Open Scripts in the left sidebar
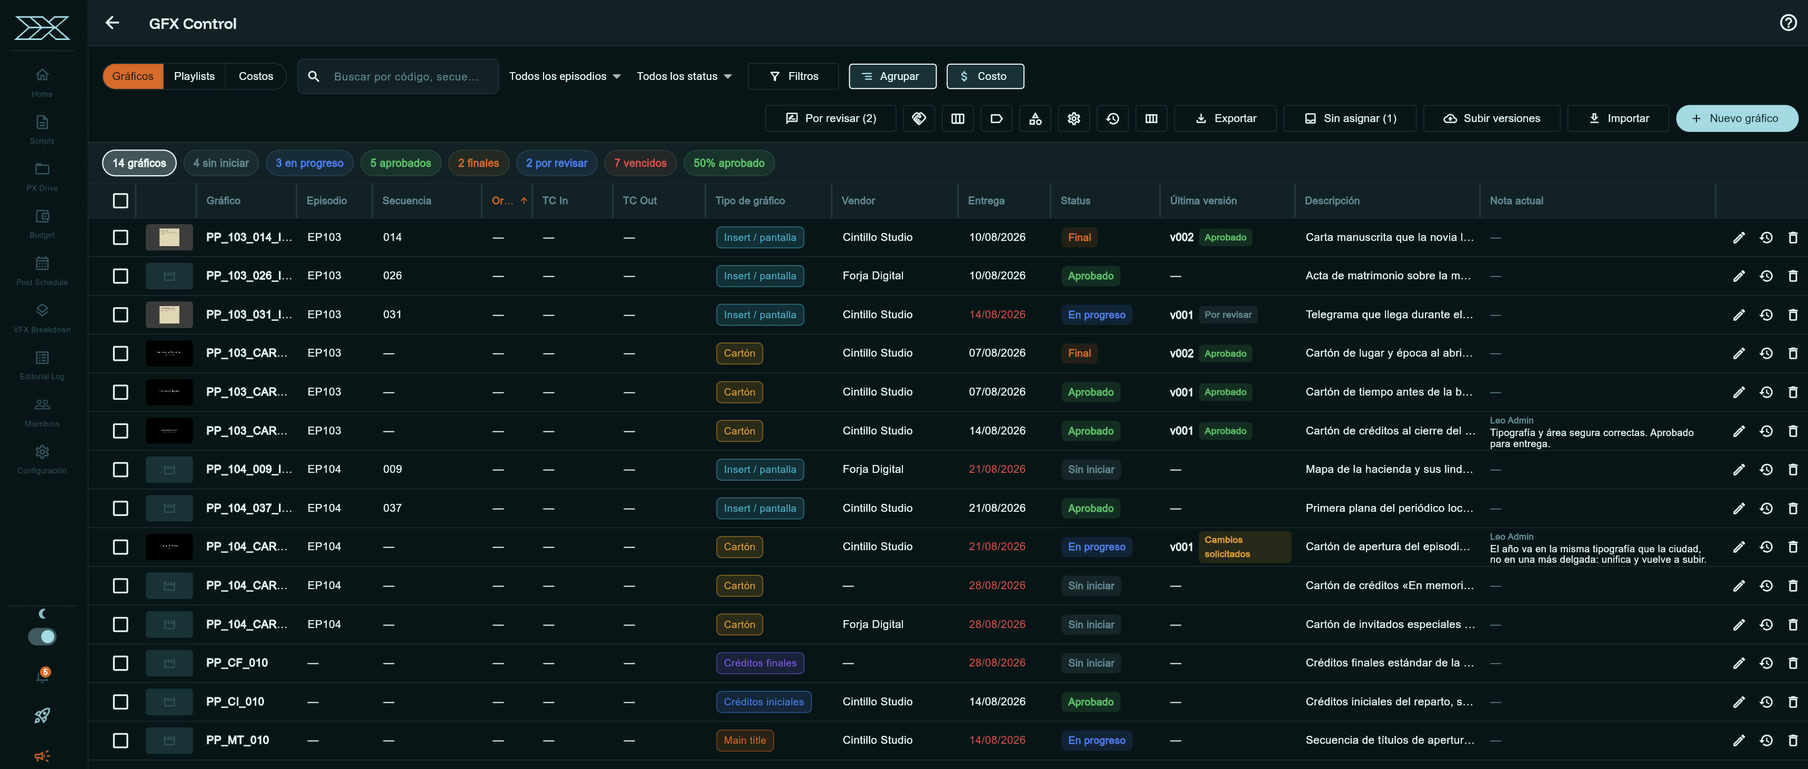Screen dimensions: 1808x769 42,129
